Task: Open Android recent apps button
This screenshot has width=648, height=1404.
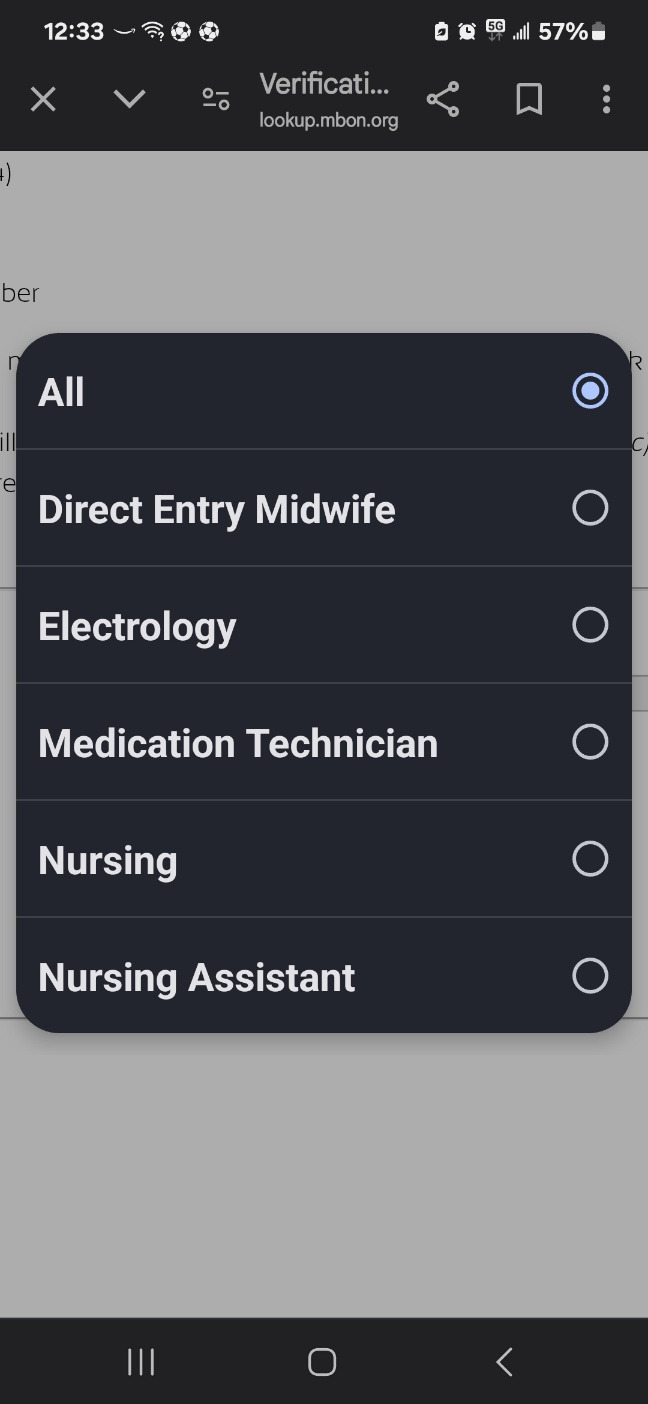Action: click(x=141, y=1361)
